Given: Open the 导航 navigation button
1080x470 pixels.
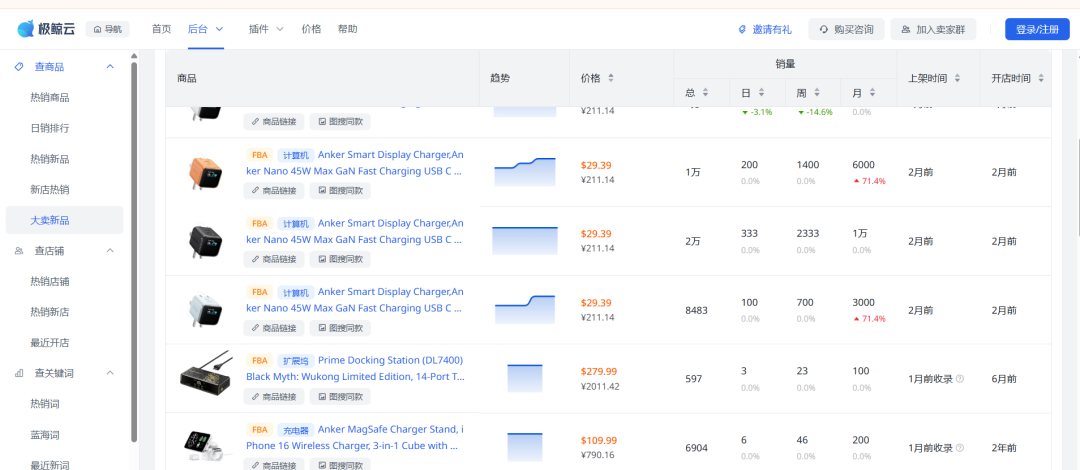Looking at the screenshot, I should point(107,29).
